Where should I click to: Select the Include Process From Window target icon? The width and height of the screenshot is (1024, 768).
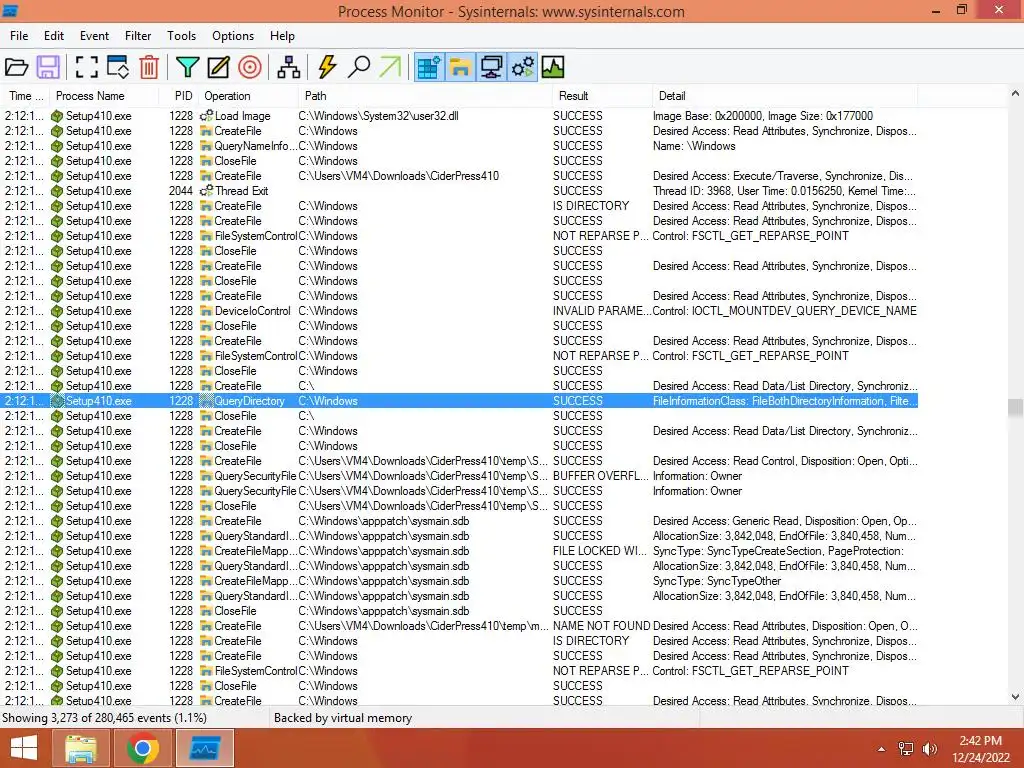(249, 67)
